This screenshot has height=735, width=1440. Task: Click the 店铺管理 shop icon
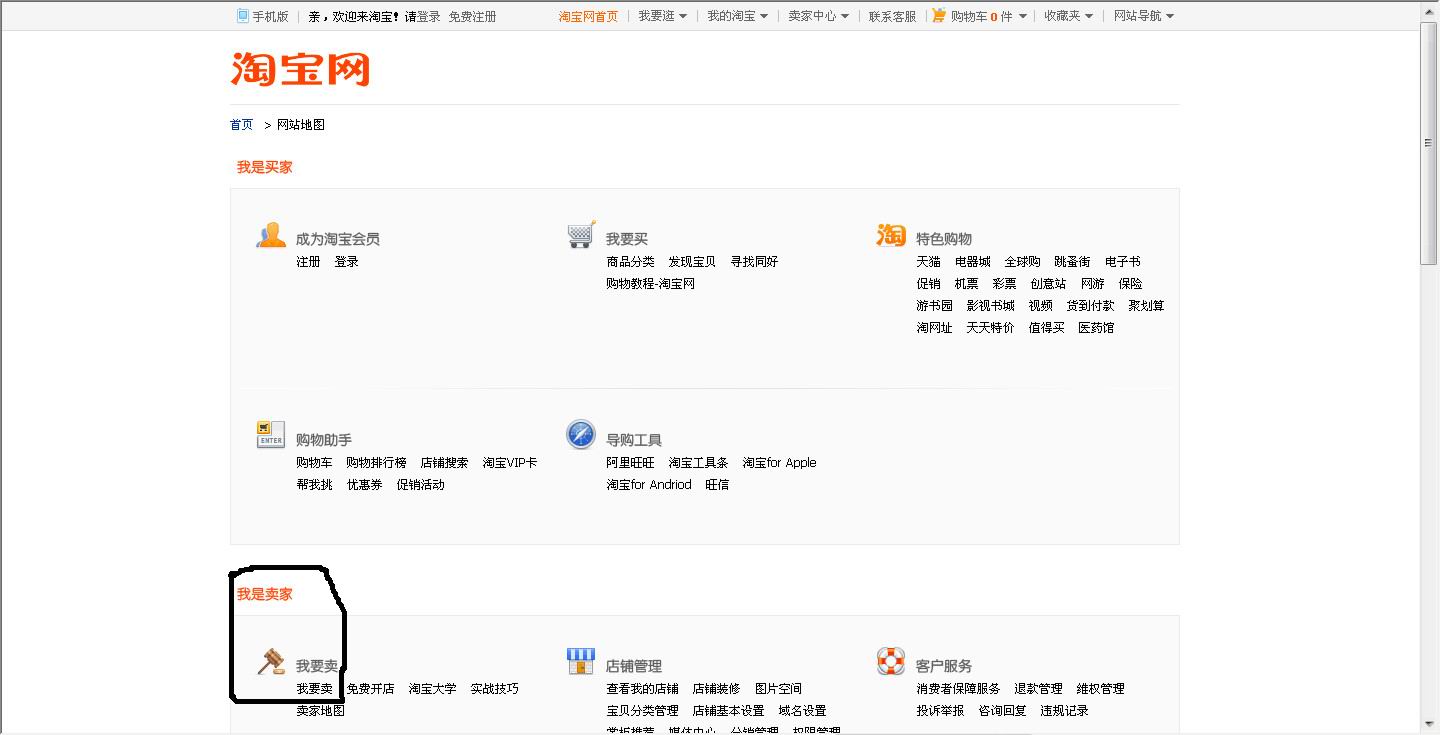pyautogui.click(x=581, y=661)
